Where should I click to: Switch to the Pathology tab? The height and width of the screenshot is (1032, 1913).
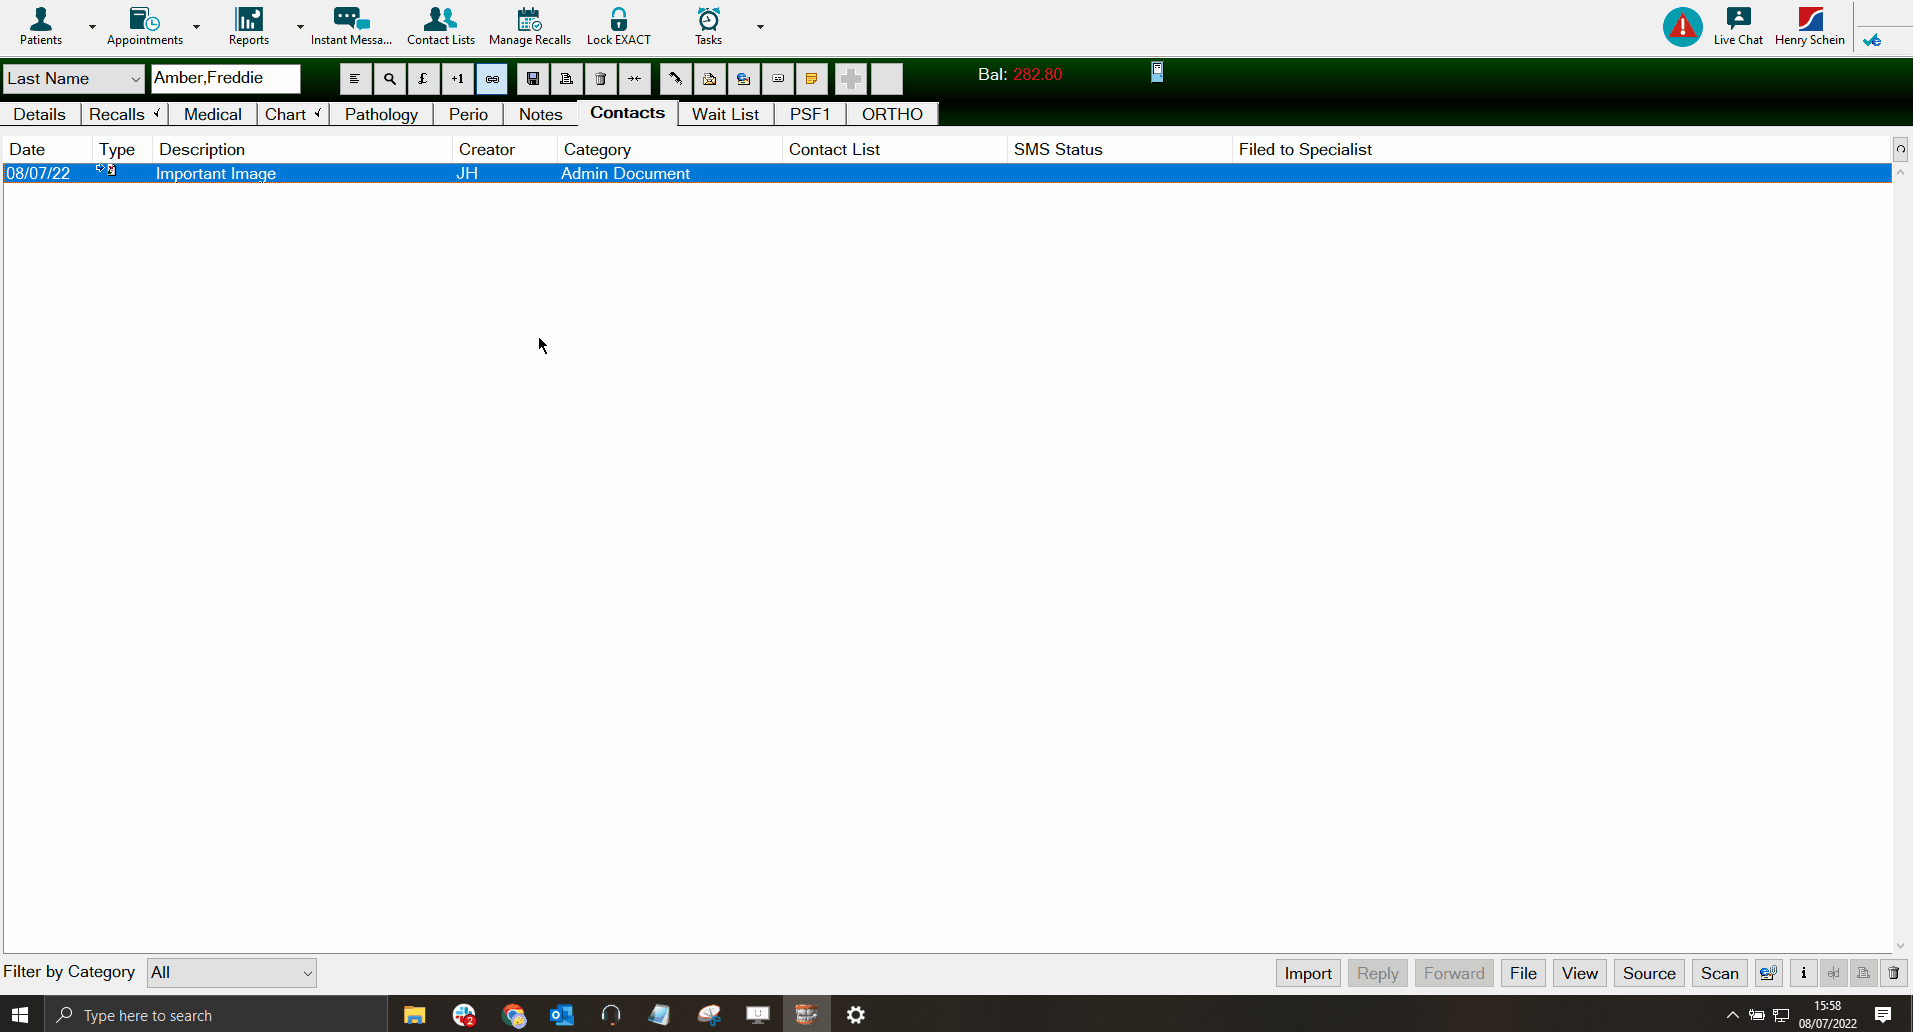pos(382,114)
